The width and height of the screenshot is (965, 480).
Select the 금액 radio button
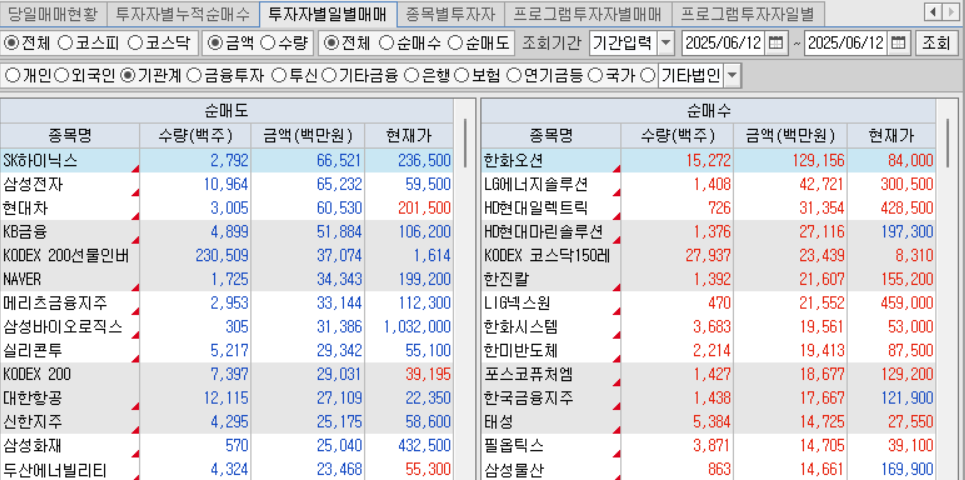pos(215,43)
